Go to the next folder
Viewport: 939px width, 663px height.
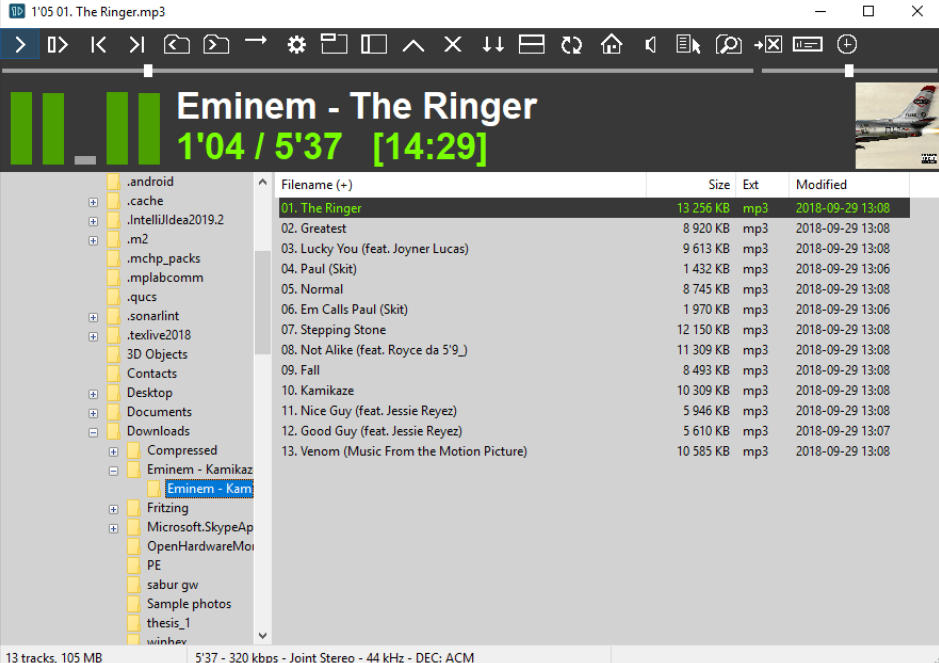tap(216, 44)
